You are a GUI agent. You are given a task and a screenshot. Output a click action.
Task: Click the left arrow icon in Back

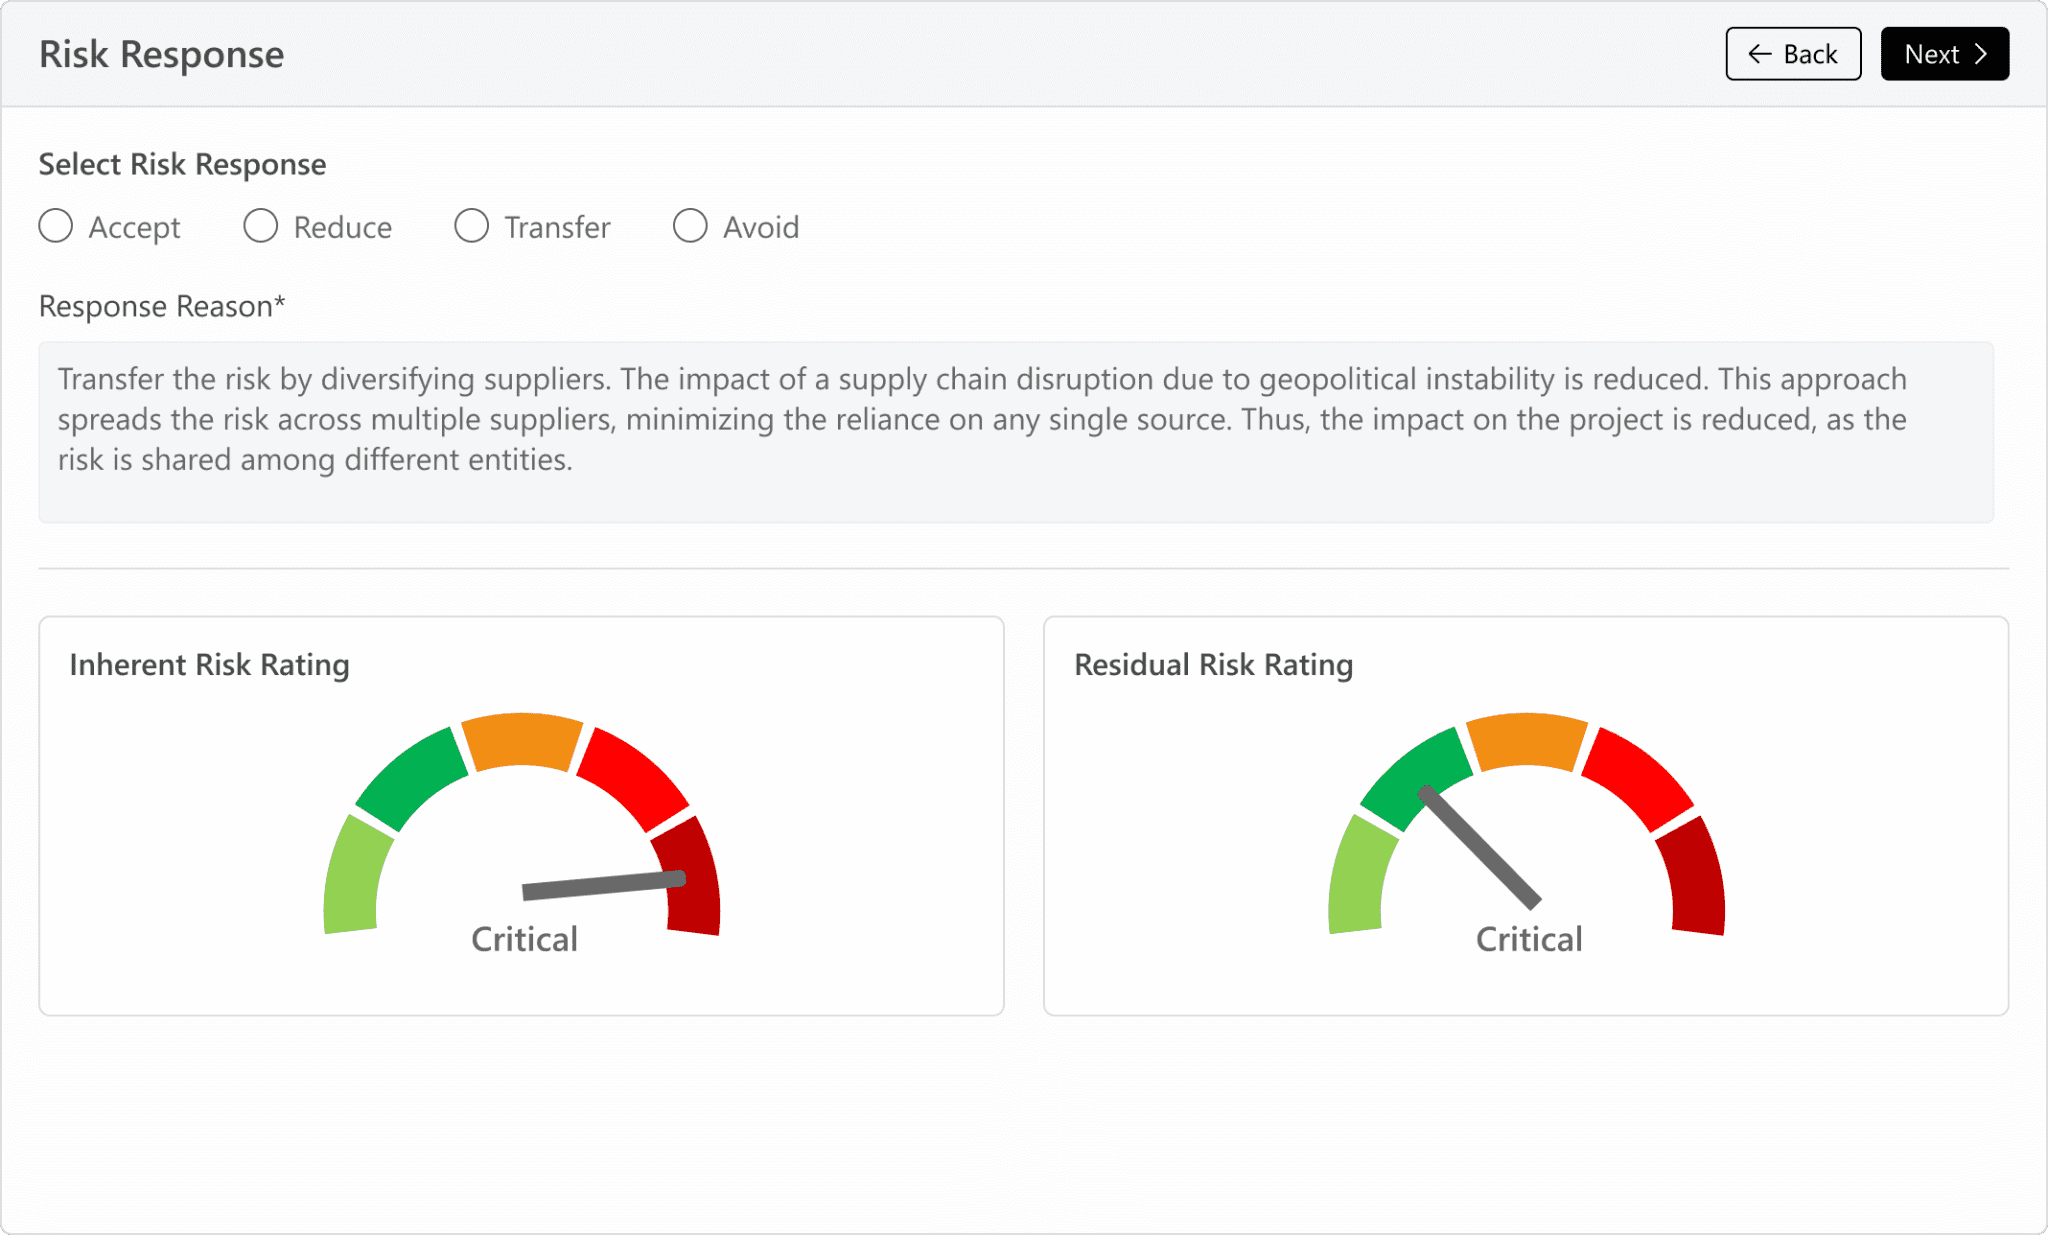[1760, 54]
